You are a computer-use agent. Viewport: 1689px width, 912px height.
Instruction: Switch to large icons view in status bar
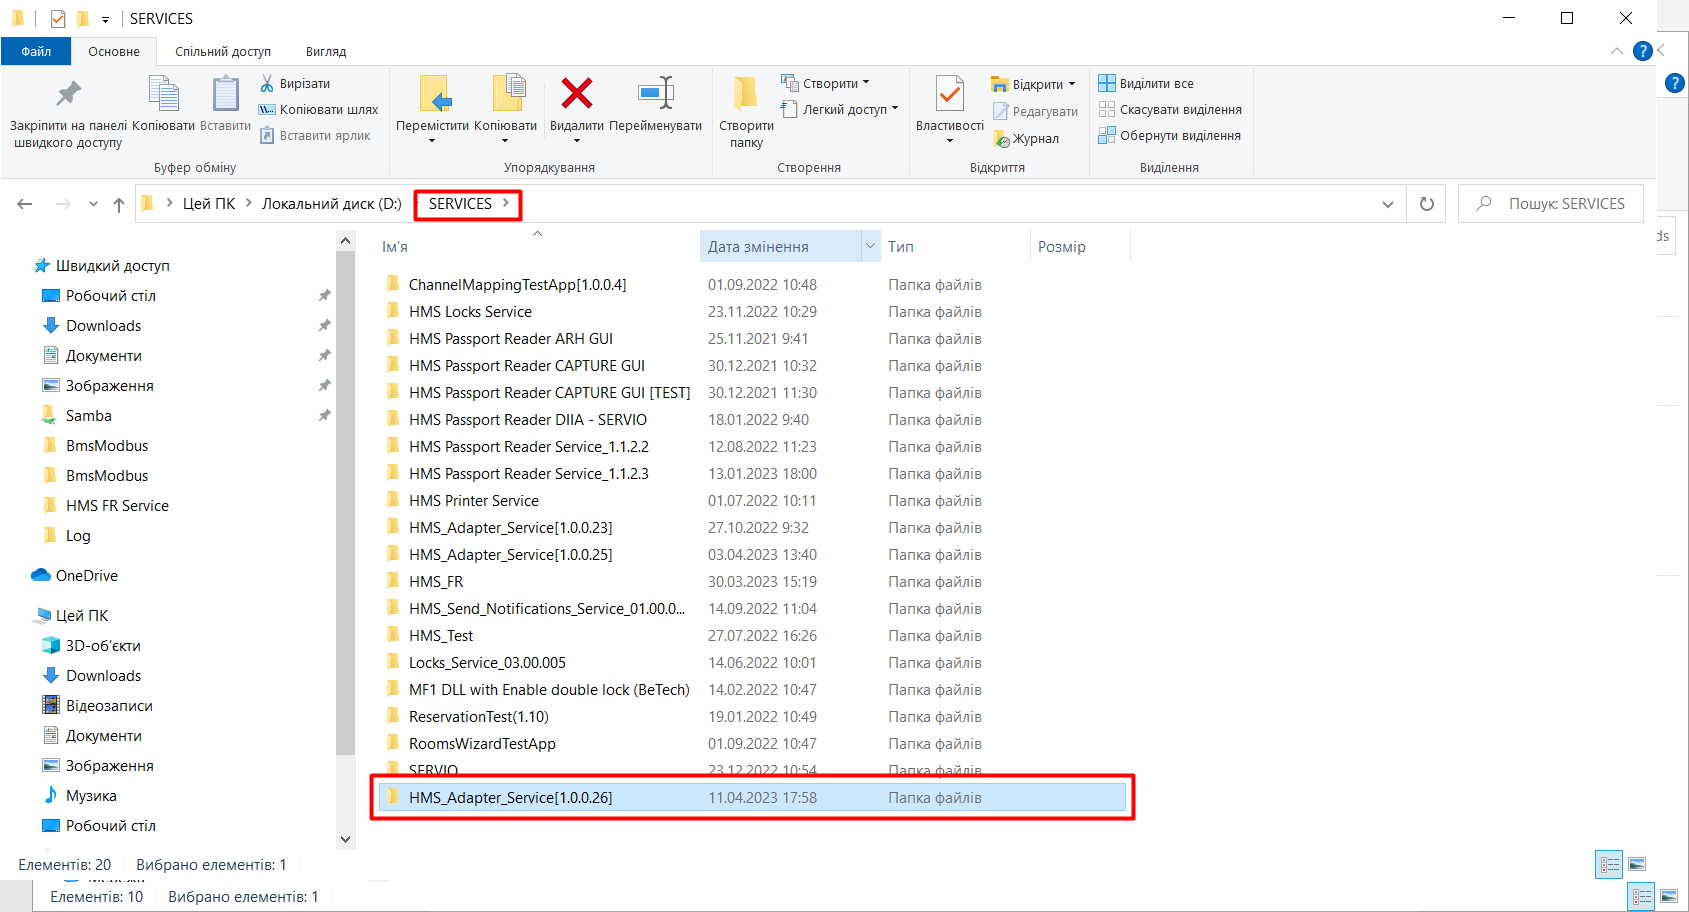click(1637, 864)
